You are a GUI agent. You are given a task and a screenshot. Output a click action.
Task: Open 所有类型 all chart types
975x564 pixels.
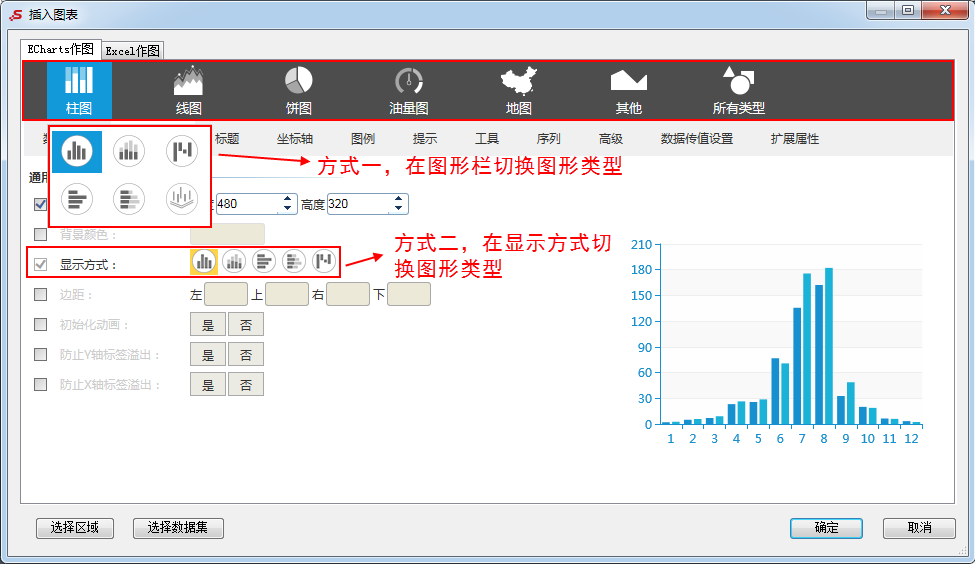tap(739, 90)
